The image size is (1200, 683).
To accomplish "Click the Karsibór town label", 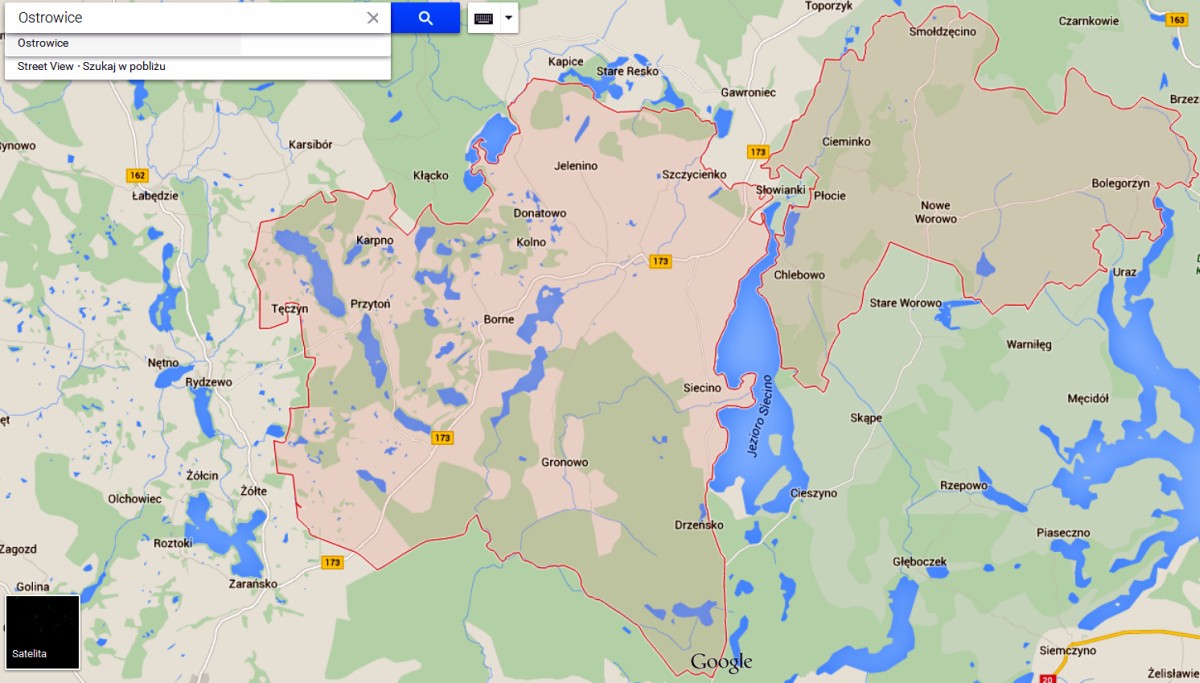I will (x=310, y=144).
